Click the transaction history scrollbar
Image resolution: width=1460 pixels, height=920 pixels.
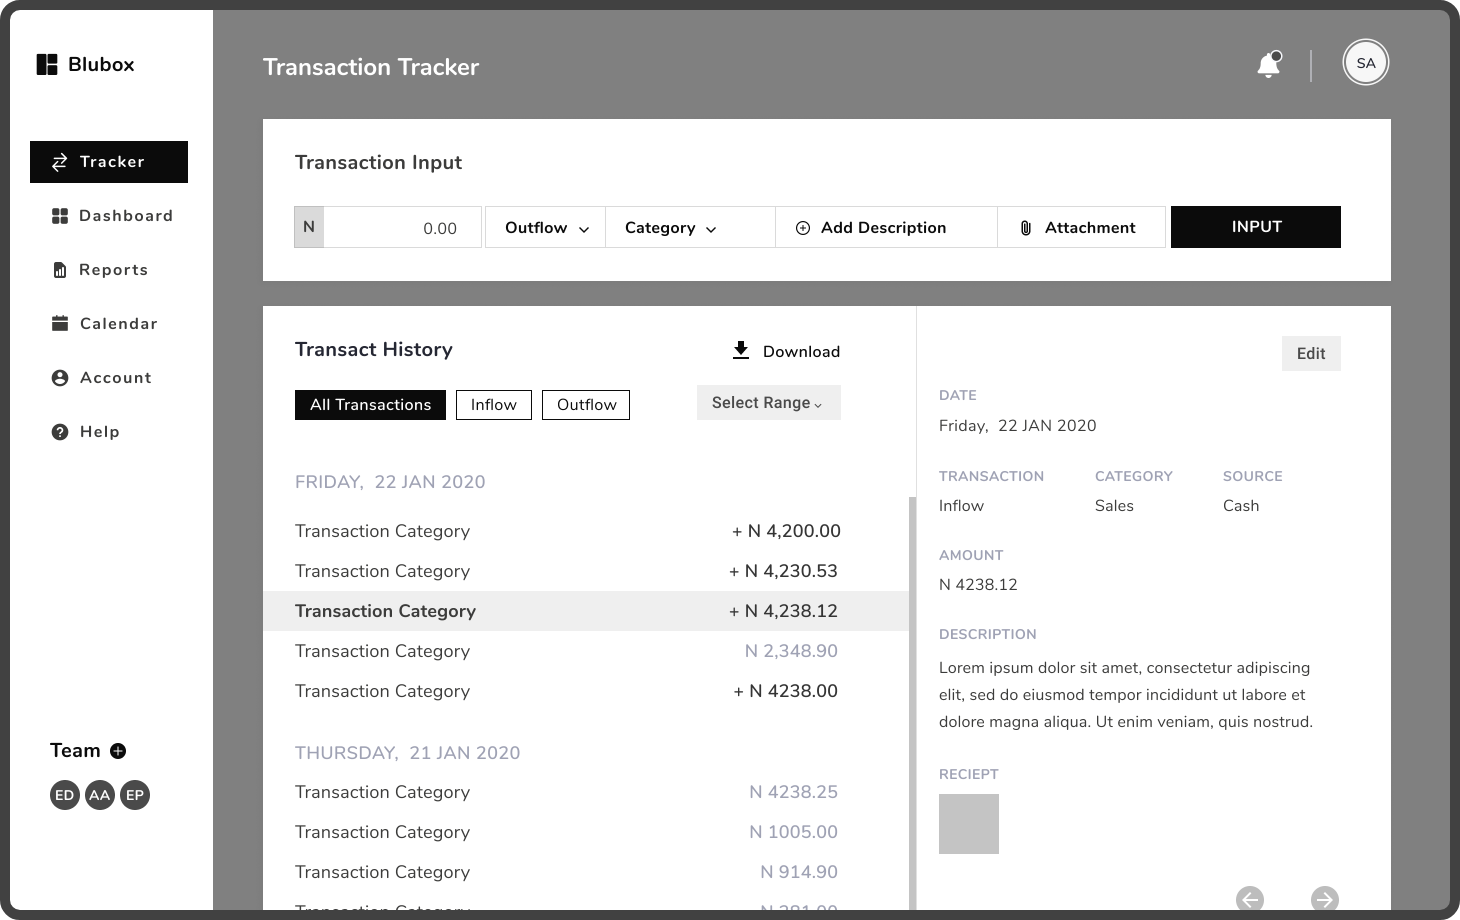coord(911,700)
